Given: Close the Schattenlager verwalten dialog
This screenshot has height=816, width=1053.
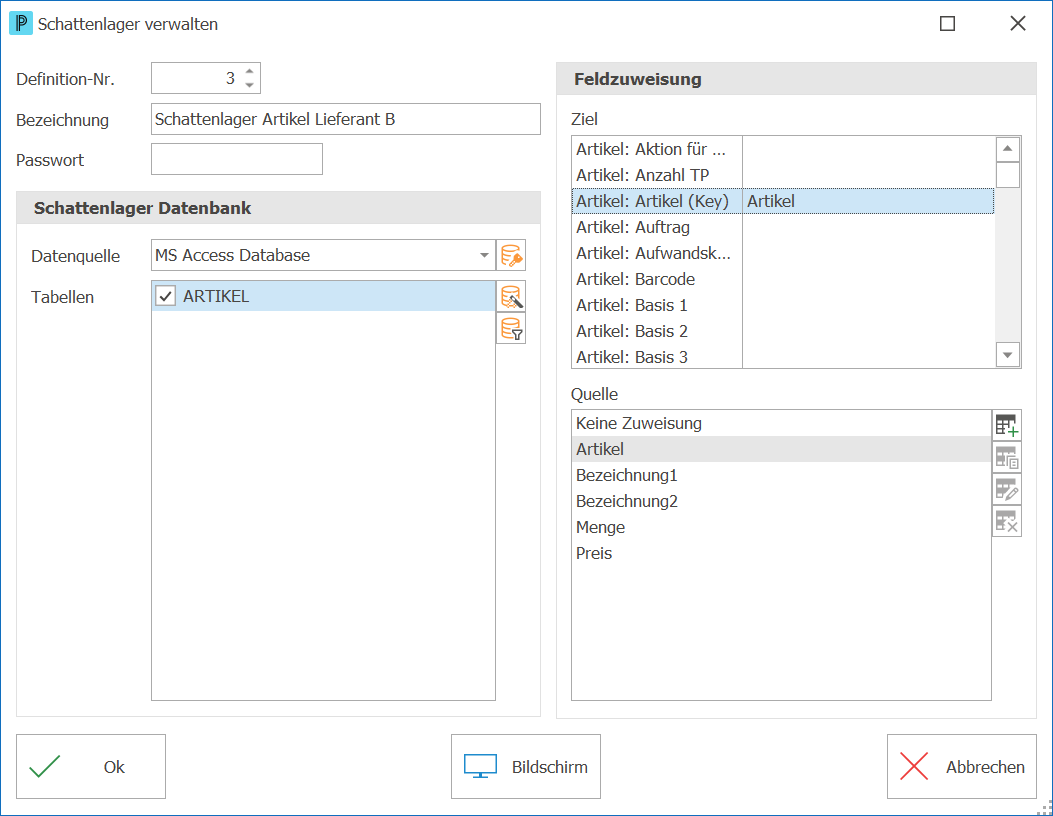Looking at the screenshot, I should click(1018, 24).
